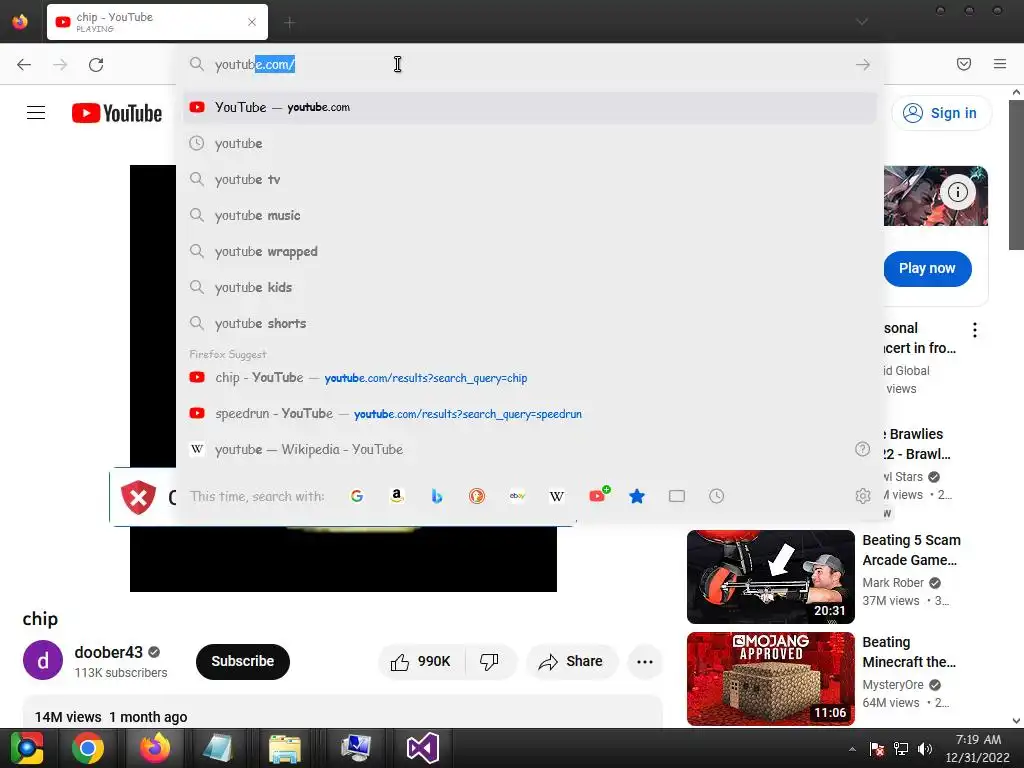The image size is (1024, 768).
Task: Open doober43 channel avatar
Action: tap(43, 660)
